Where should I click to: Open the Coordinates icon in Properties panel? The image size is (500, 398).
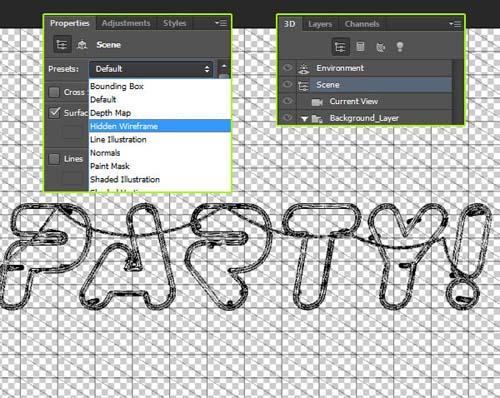pos(82,45)
